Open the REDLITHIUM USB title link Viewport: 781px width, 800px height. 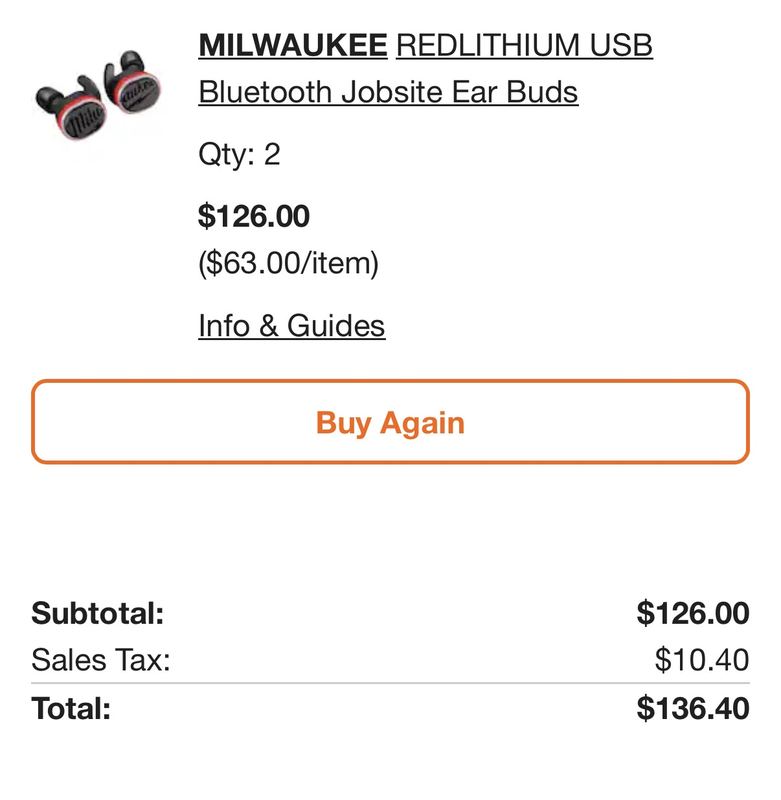tap(524, 45)
